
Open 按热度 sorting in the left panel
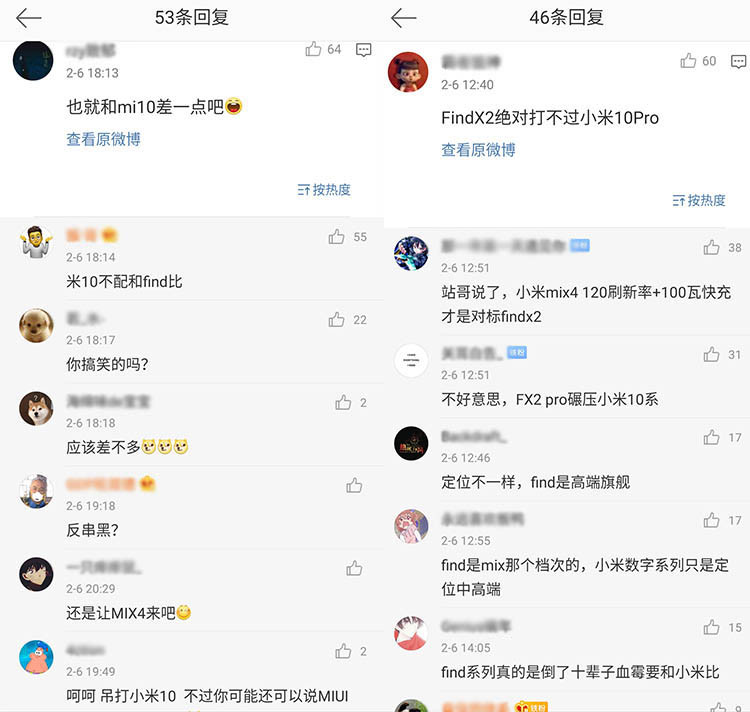click(324, 190)
